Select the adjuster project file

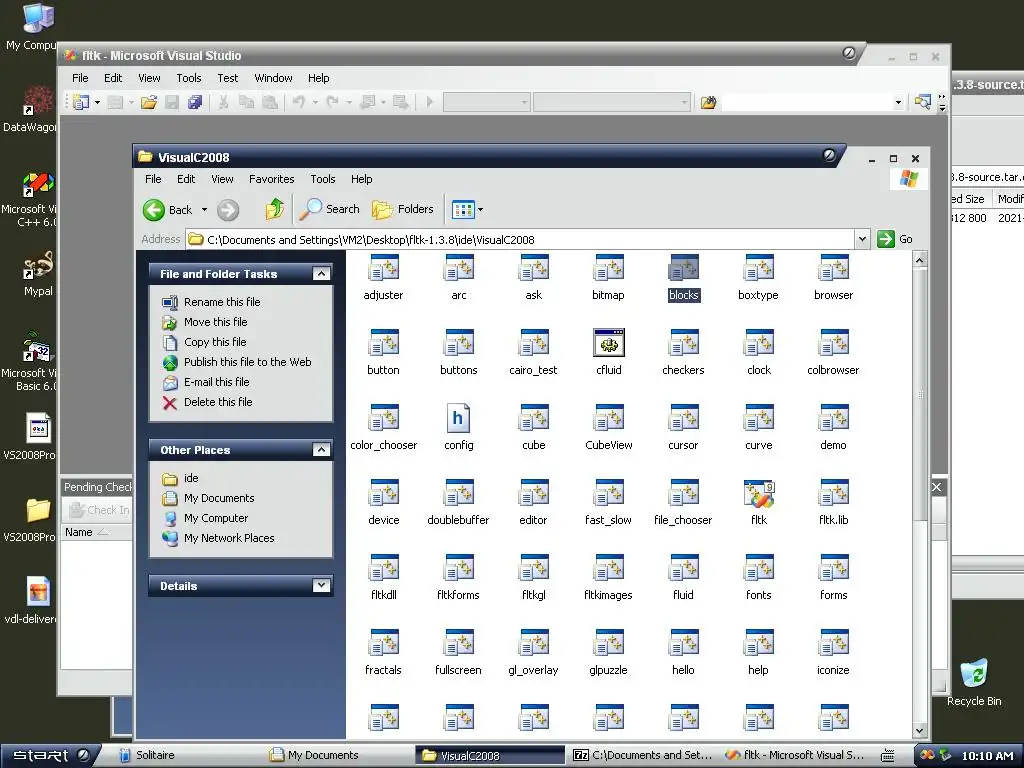pyautogui.click(x=383, y=278)
